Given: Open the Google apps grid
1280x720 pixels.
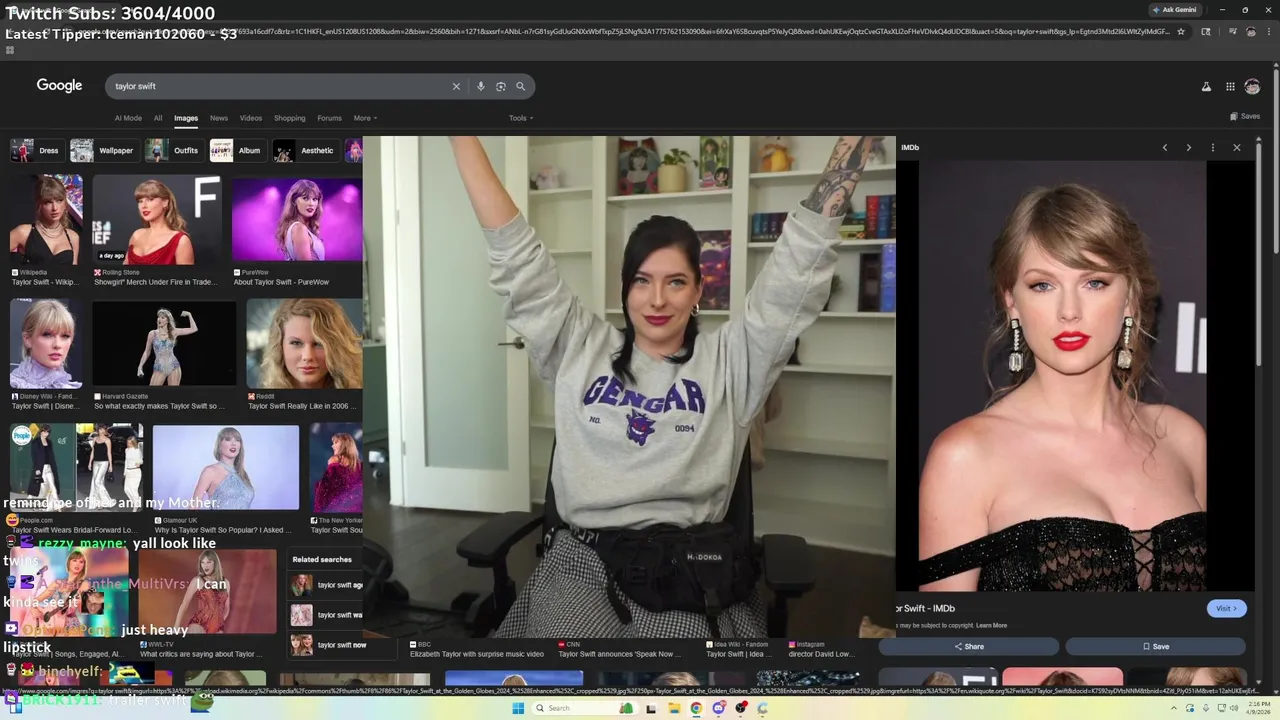Looking at the screenshot, I should (x=1230, y=87).
